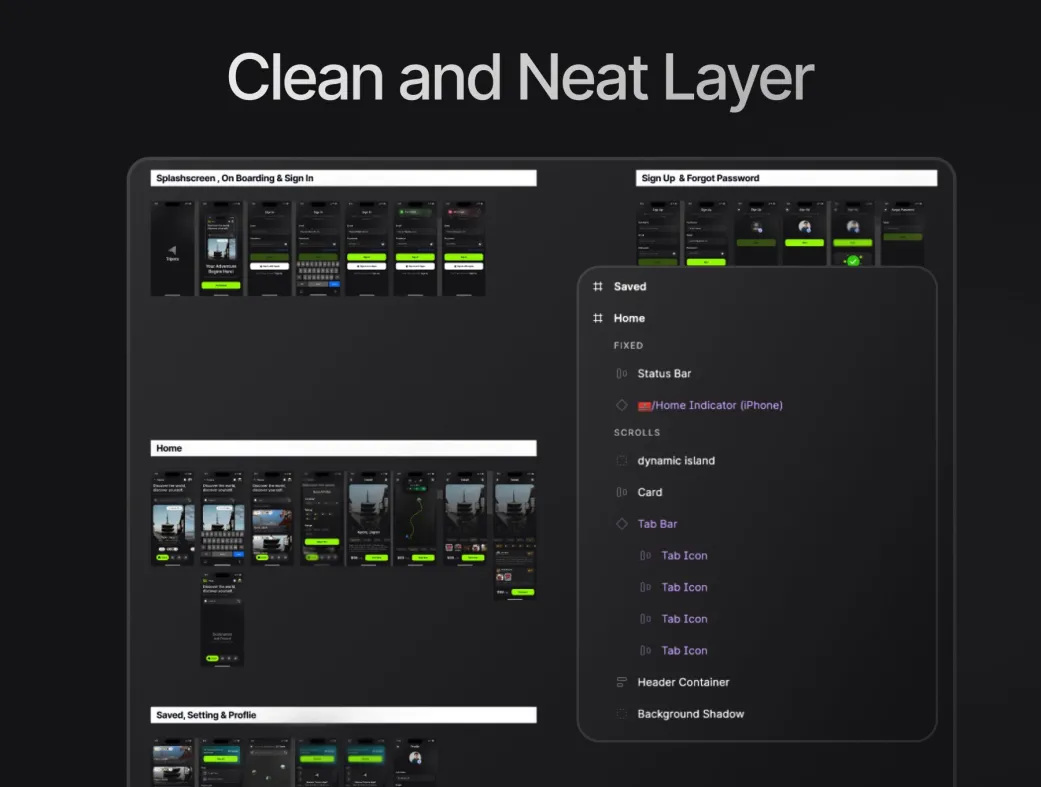Screen dimensions: 1041x787
Task: Click the red flag emoji in the Home Indicator layer name
Action: click(x=644, y=406)
